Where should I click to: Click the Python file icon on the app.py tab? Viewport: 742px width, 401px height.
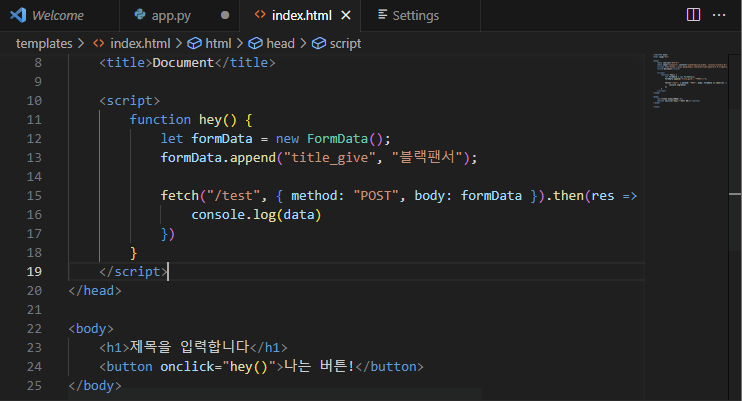[140, 15]
